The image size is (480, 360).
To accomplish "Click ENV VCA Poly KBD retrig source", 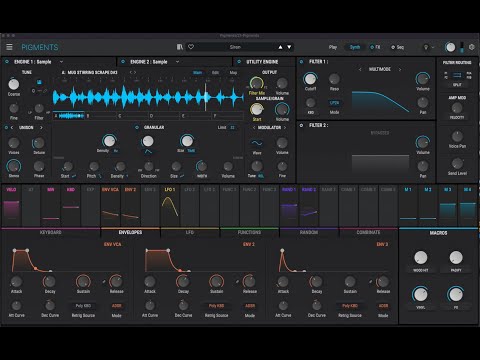I will click(83, 306).
